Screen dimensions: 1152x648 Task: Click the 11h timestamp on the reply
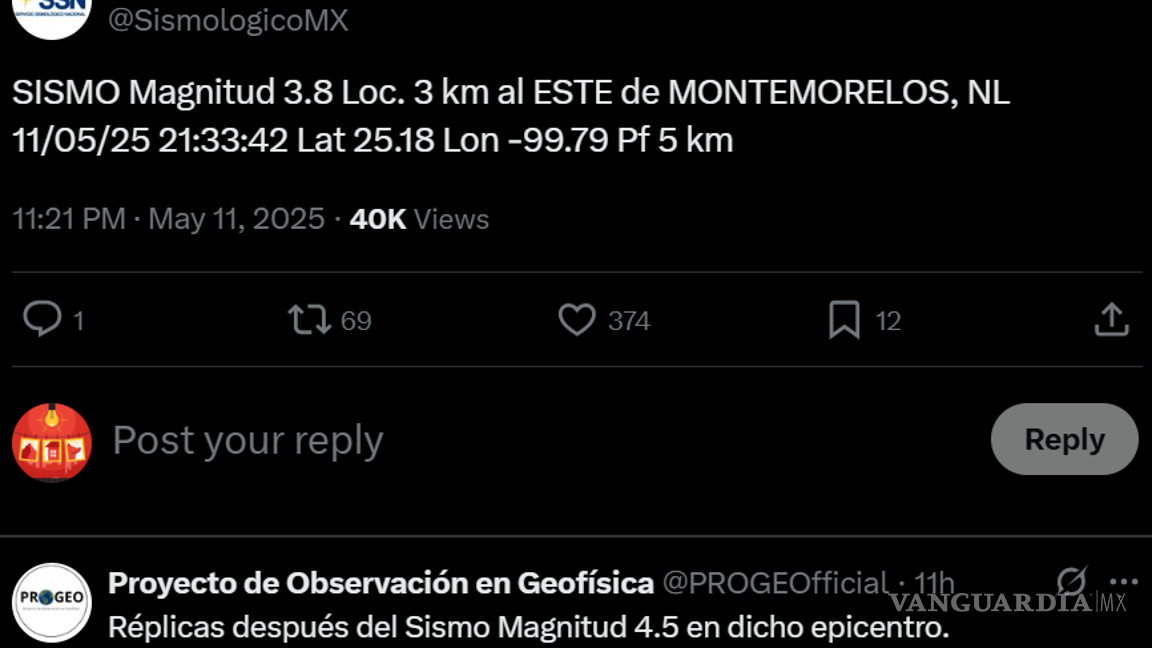click(x=934, y=582)
